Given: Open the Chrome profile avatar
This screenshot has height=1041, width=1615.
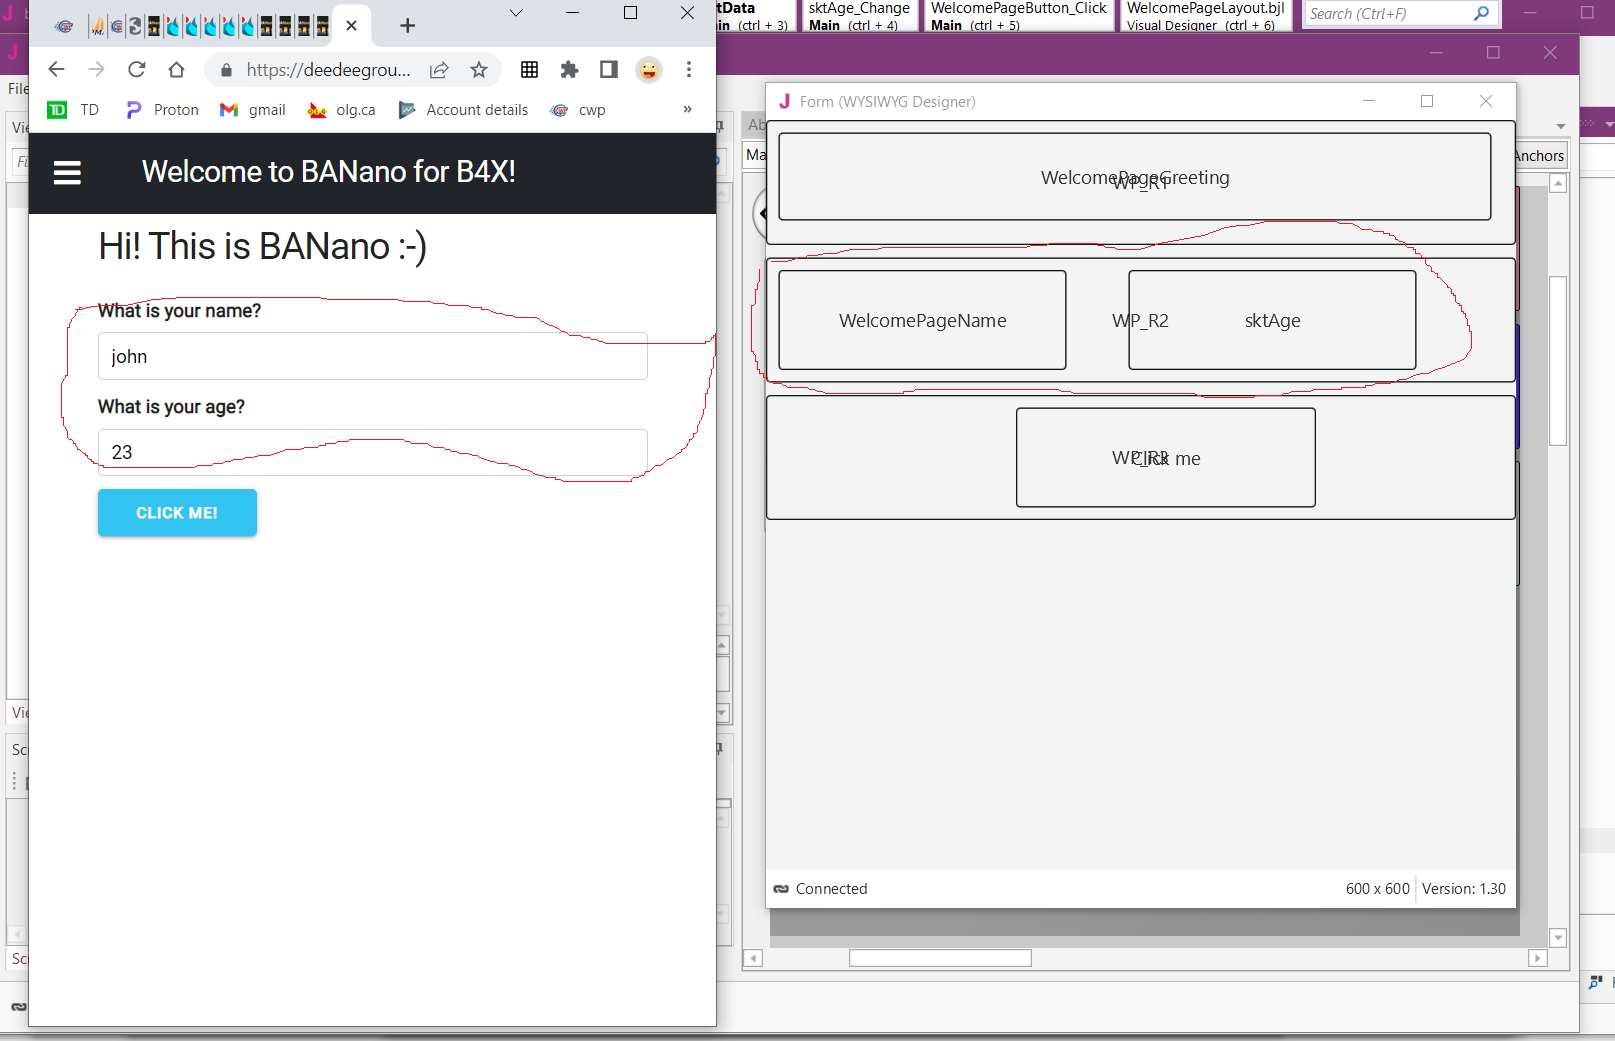Looking at the screenshot, I should [x=649, y=69].
